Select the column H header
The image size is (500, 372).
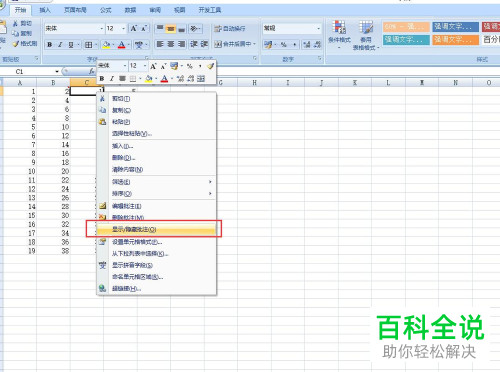tap(254, 83)
